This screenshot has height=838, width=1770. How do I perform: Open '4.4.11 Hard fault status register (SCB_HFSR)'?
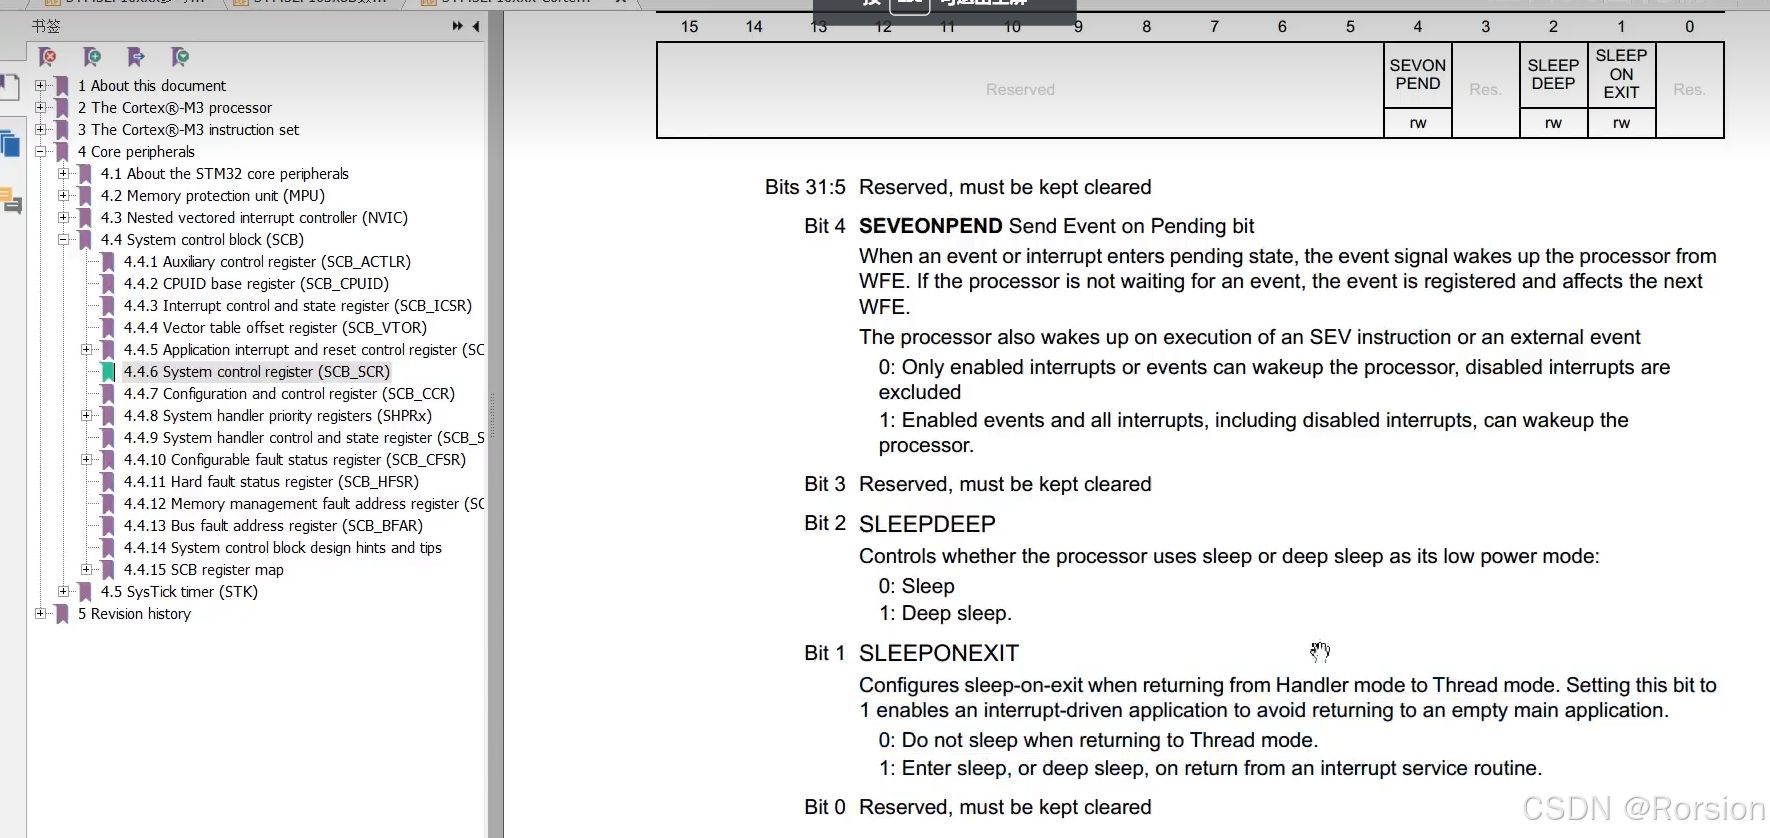point(271,482)
